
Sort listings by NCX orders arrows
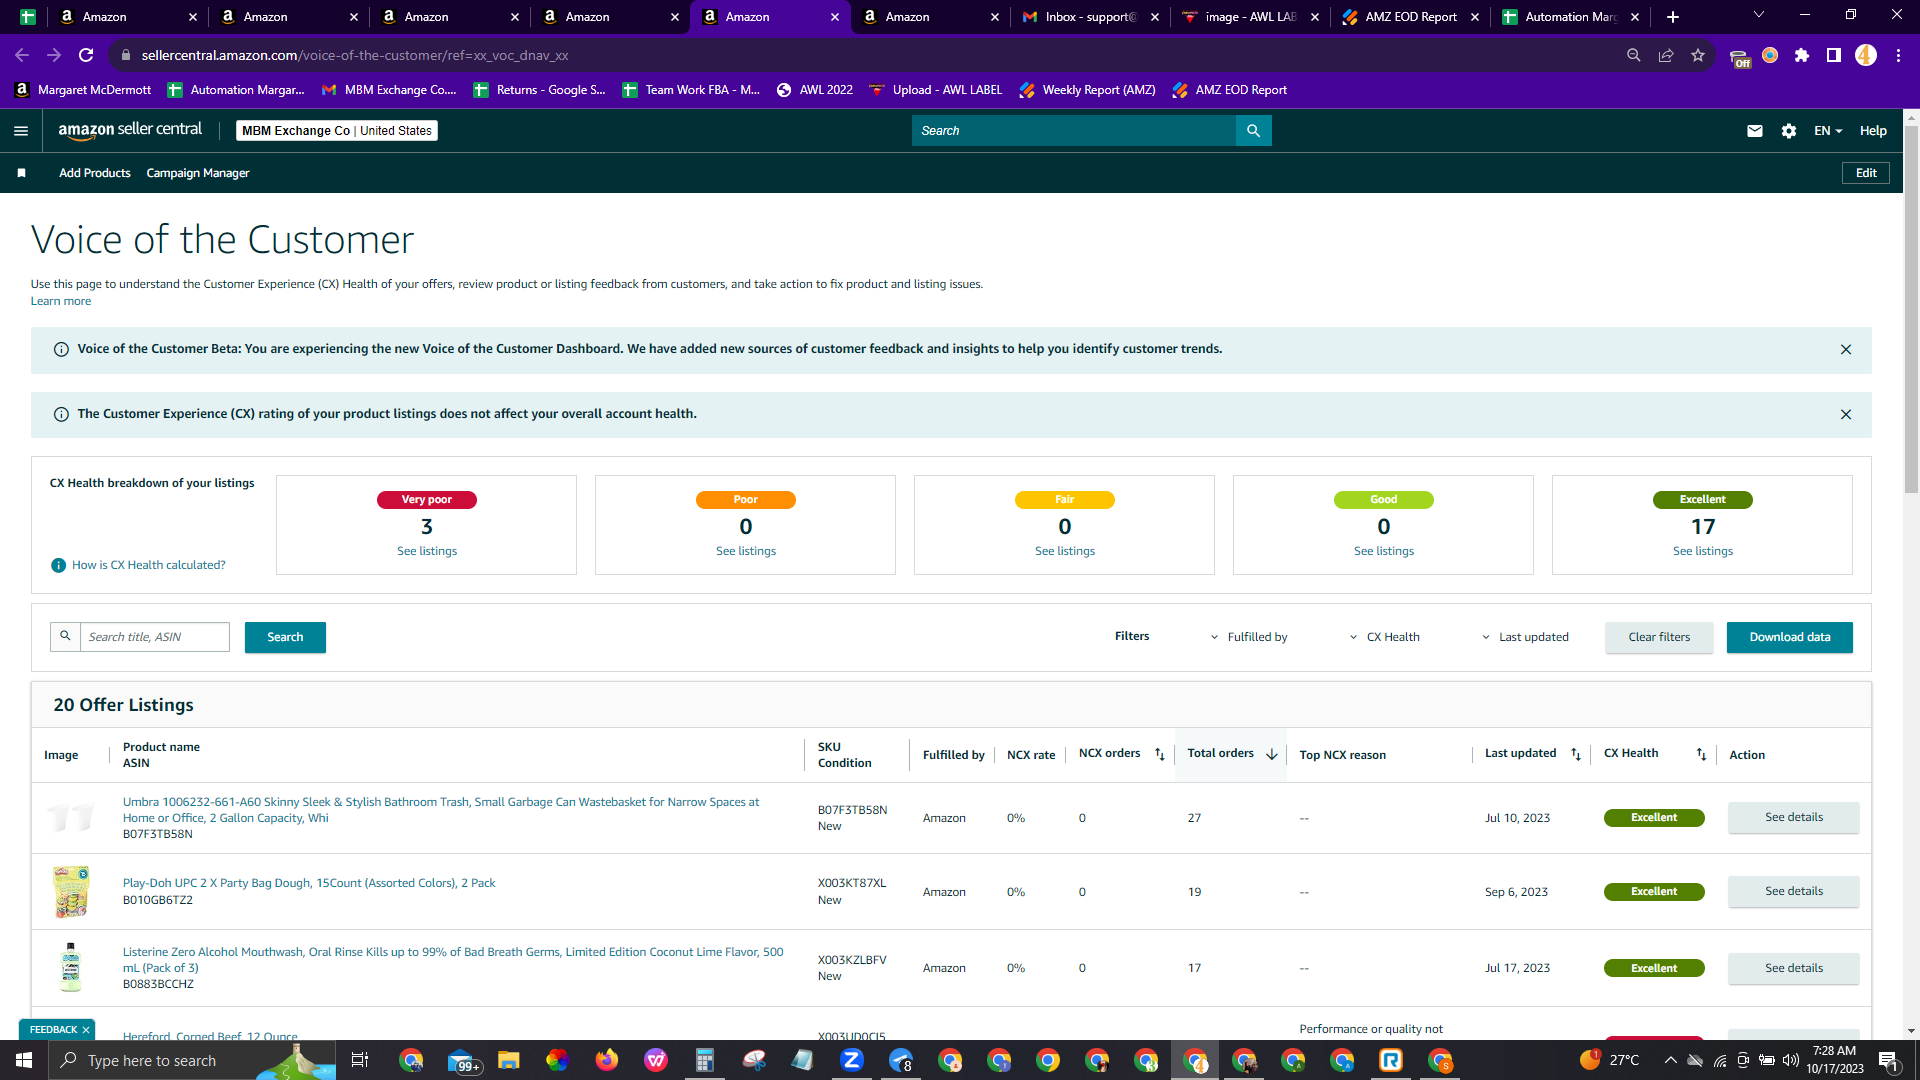coord(1160,755)
